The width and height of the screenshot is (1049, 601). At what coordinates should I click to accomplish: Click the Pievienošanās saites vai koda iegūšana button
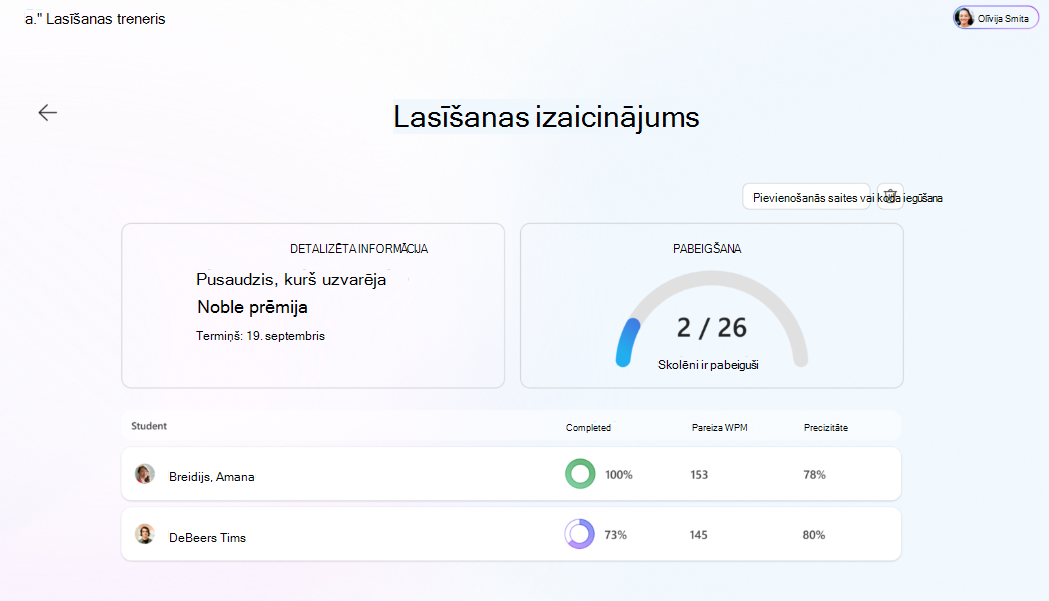pos(806,197)
